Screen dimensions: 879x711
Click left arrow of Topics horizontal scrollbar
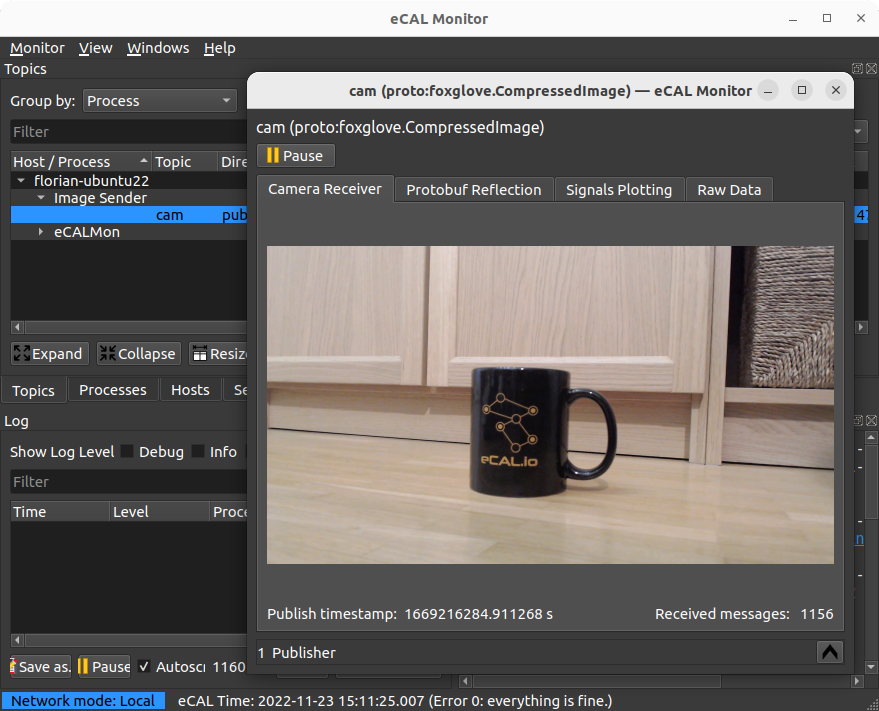17,327
